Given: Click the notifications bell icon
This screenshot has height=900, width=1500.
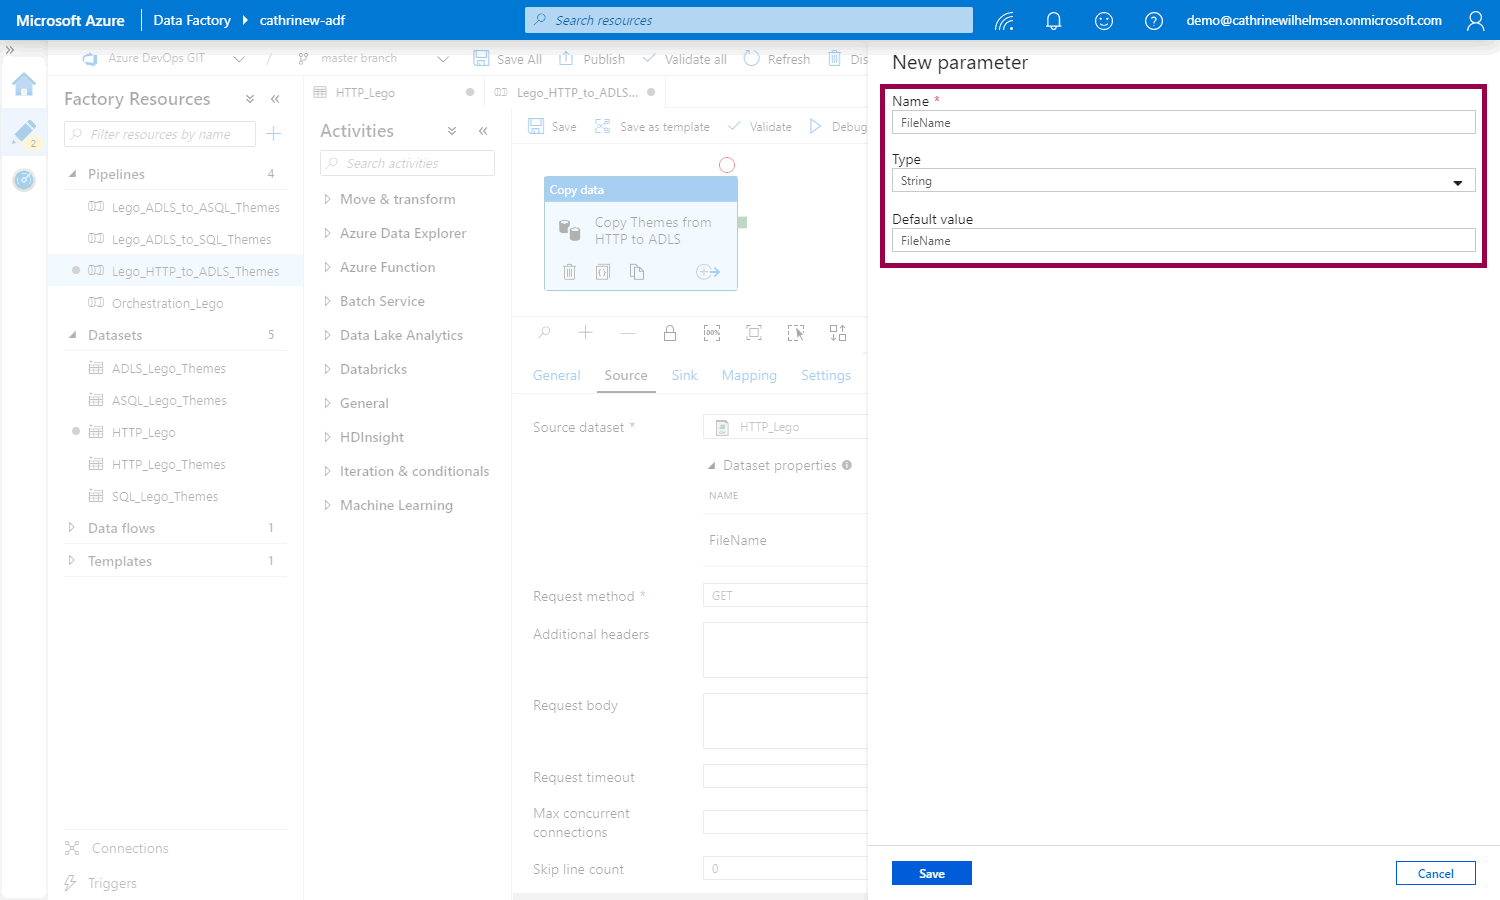Looking at the screenshot, I should pos(1053,21).
